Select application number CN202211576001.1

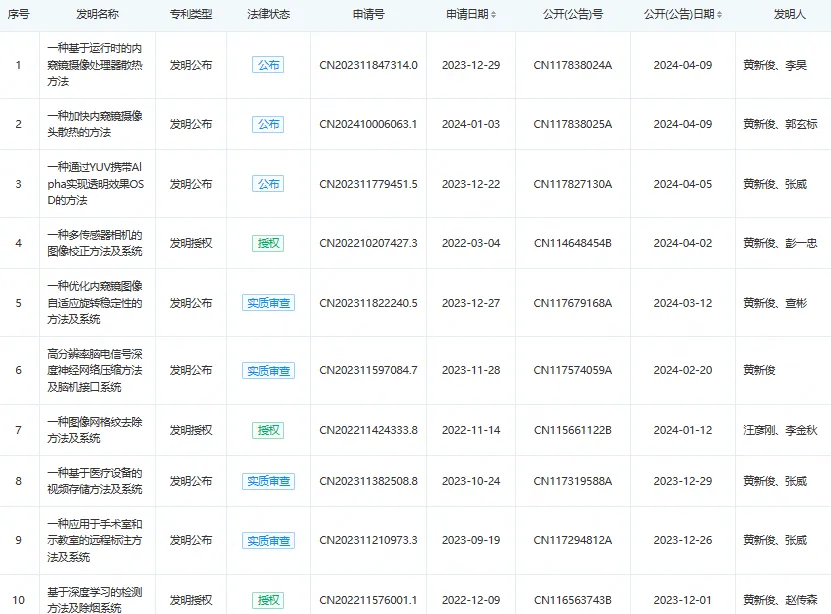[368, 600]
